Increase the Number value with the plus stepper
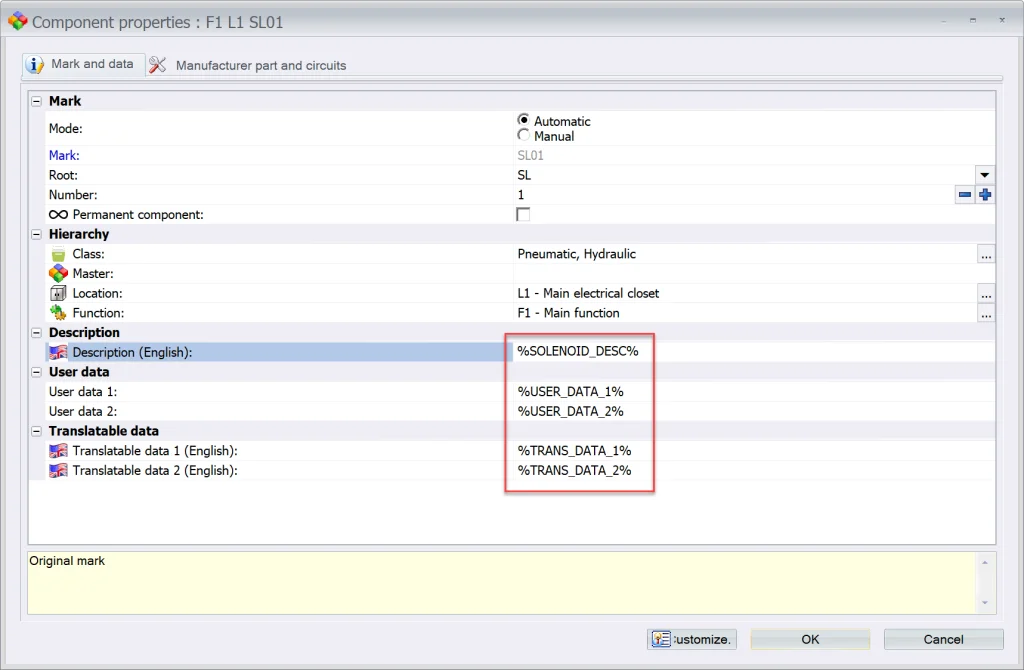This screenshot has height=670, width=1024. [x=987, y=194]
